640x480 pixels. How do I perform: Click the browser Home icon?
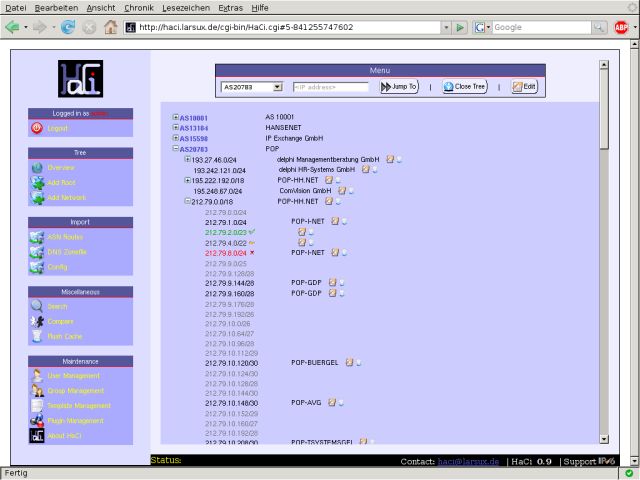110,27
